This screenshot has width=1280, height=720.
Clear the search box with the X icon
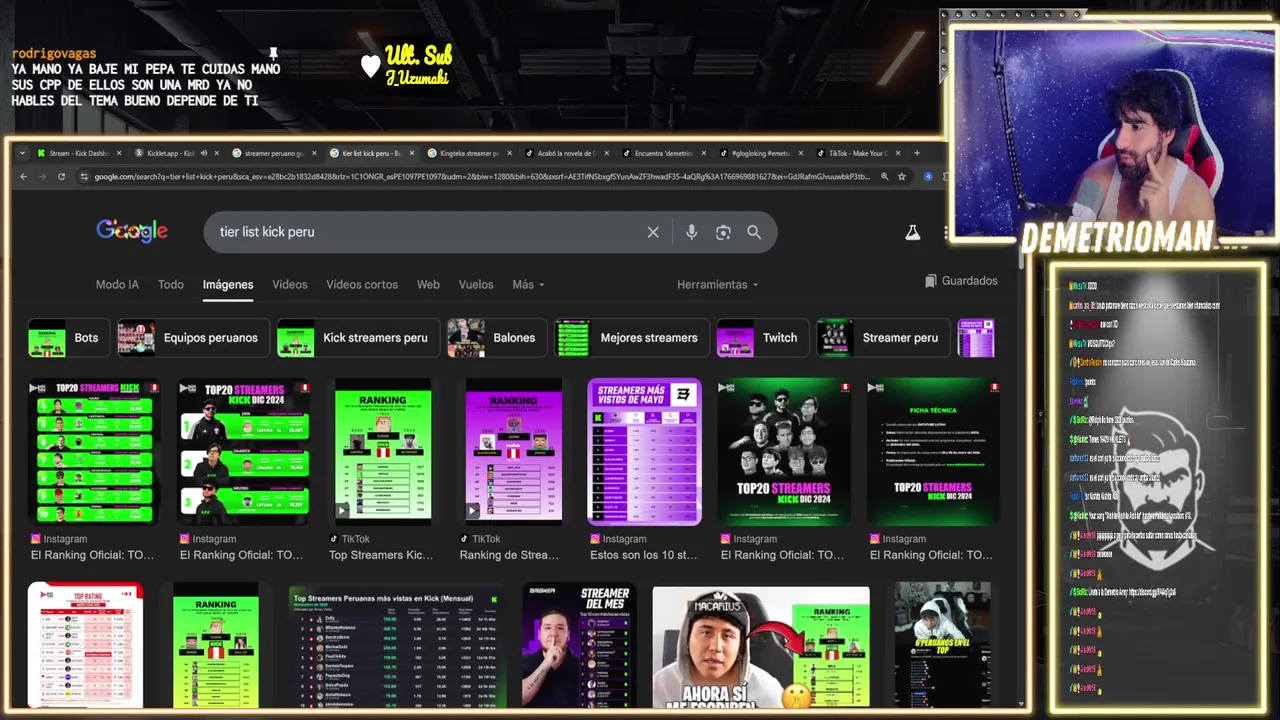[x=653, y=232]
